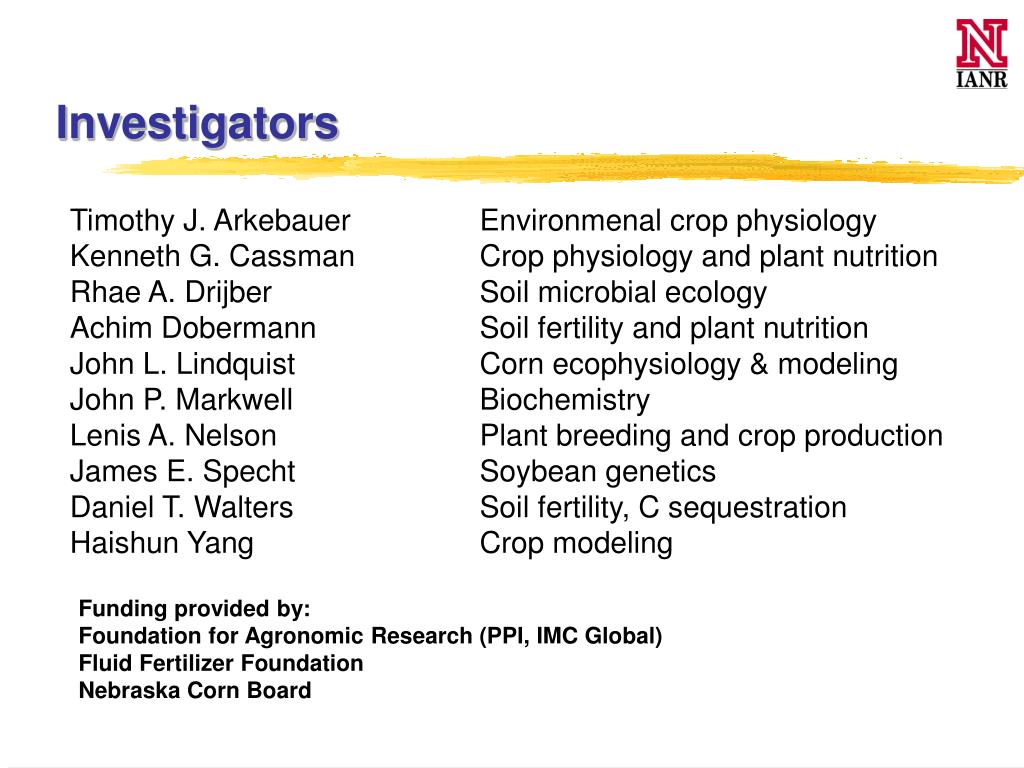The image size is (1024, 768).
Task: Click Corn ecophysiology & modeling text
Action: click(x=689, y=365)
